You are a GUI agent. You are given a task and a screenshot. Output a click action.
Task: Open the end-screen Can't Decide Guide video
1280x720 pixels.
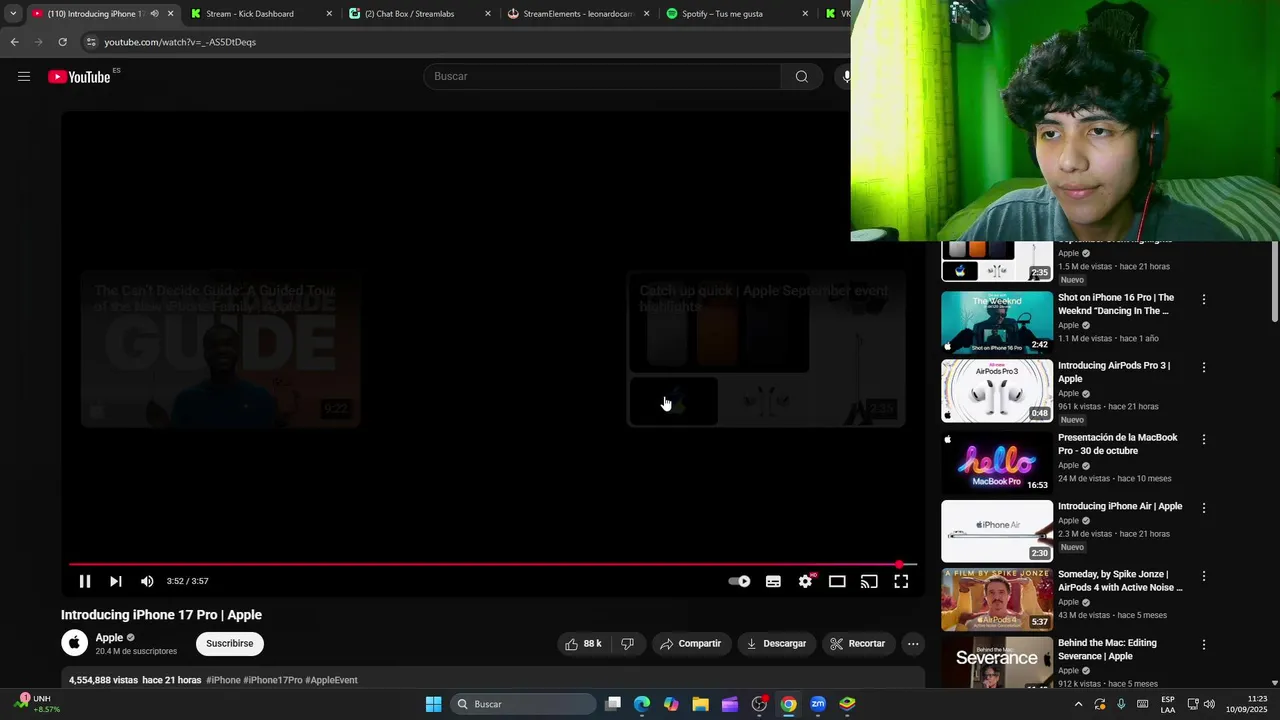tap(220, 348)
